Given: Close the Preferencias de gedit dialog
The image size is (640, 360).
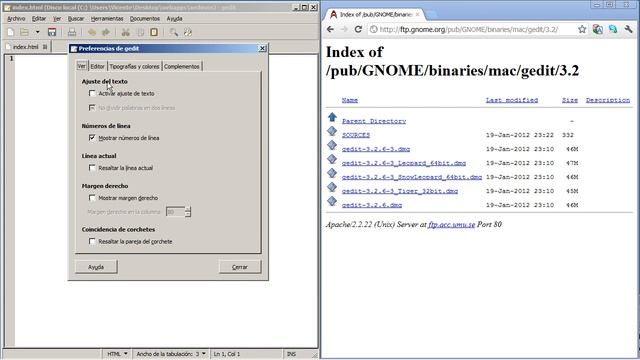Looking at the screenshot, I should click(x=262, y=48).
